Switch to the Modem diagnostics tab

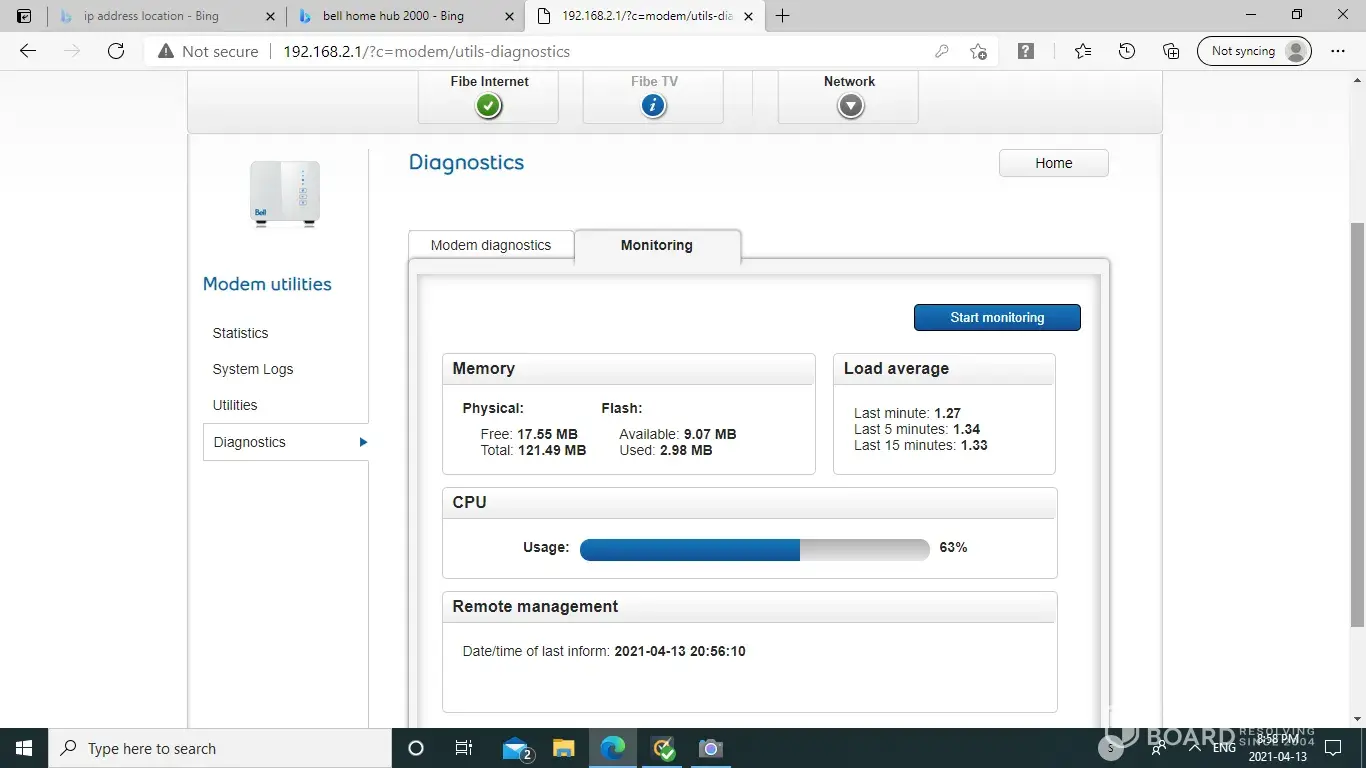coord(491,245)
